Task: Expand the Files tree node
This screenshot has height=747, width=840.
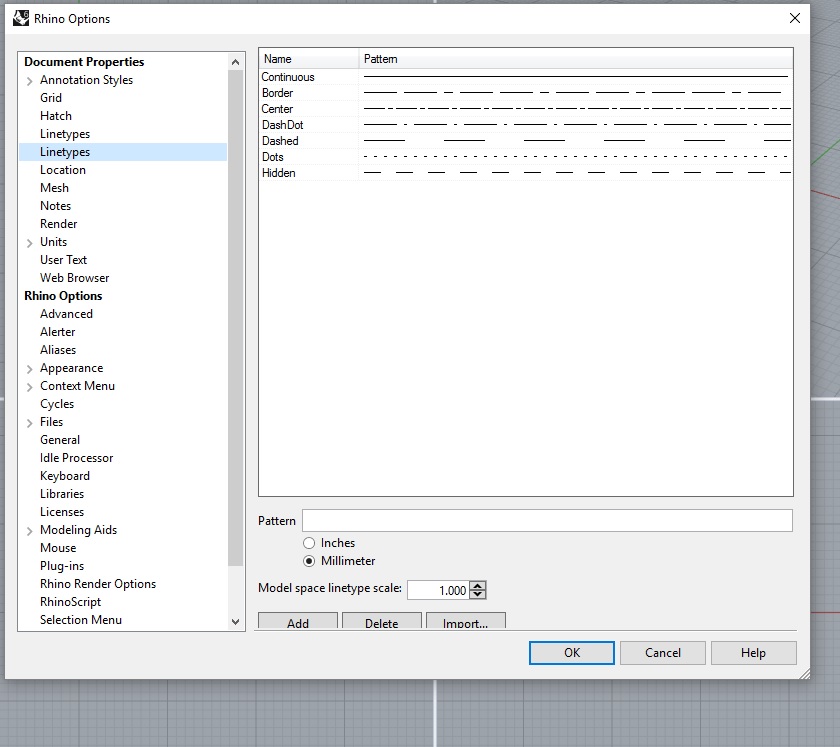Action: click(x=29, y=423)
